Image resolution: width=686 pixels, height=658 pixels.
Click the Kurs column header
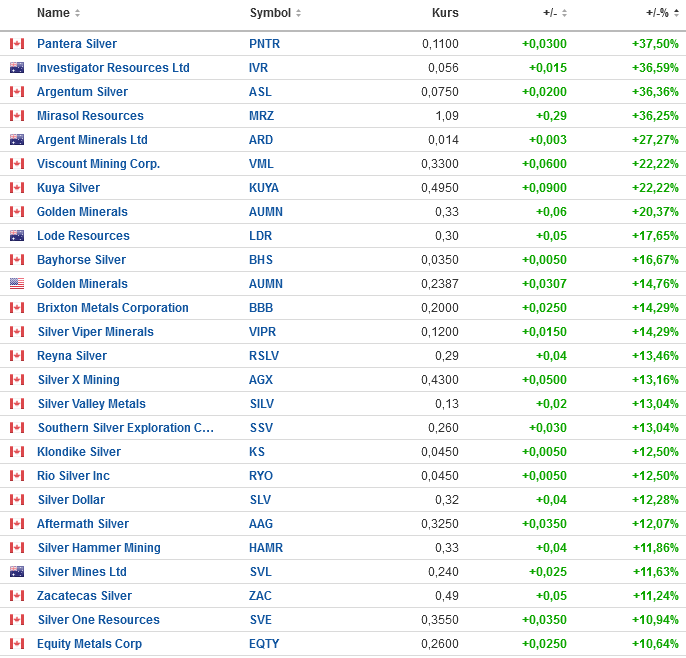point(445,13)
